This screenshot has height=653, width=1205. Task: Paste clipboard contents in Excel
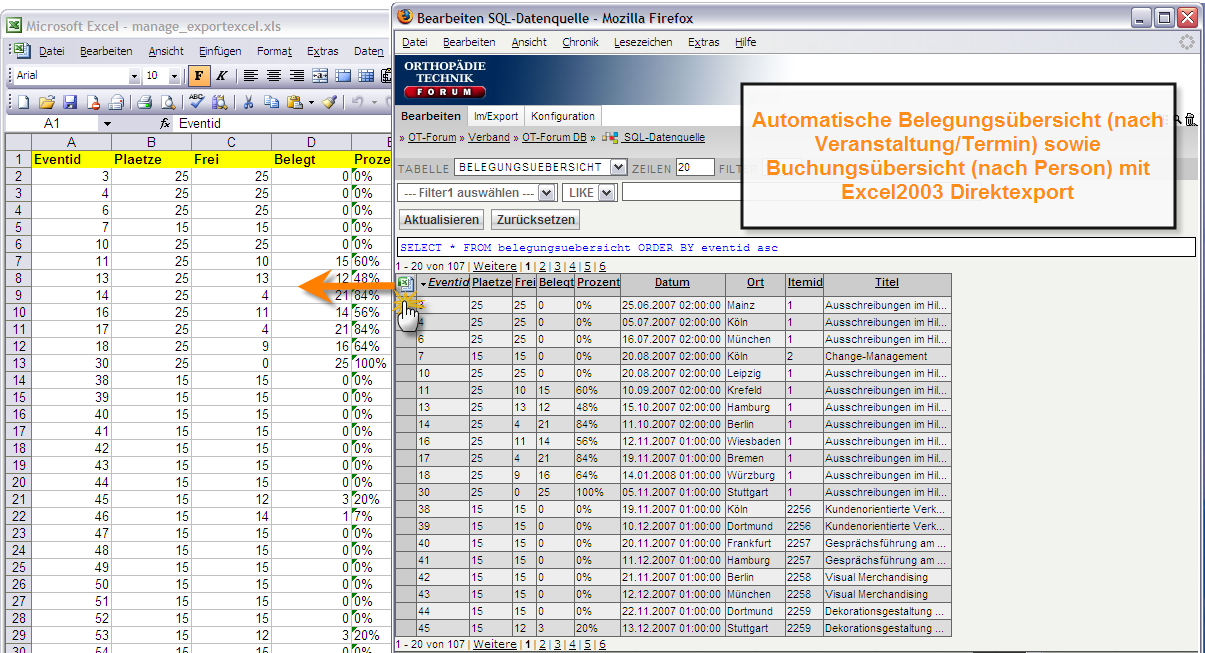[294, 102]
